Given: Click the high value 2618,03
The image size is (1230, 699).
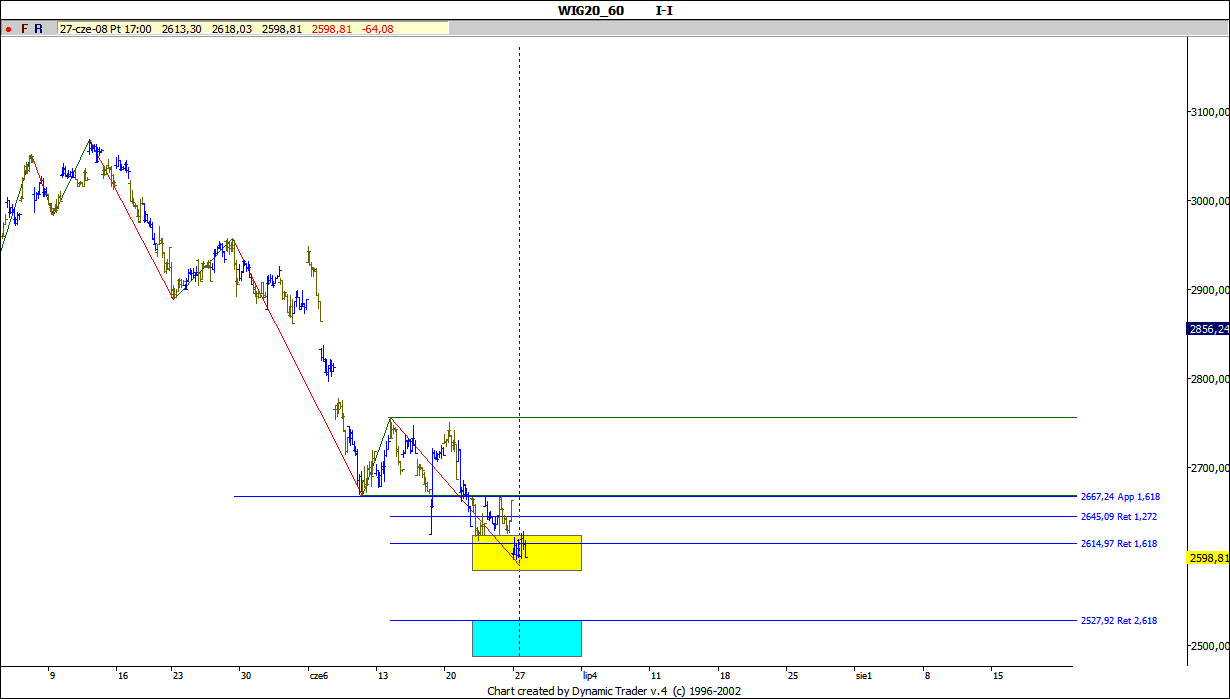Looking at the screenshot, I should tap(231, 29).
